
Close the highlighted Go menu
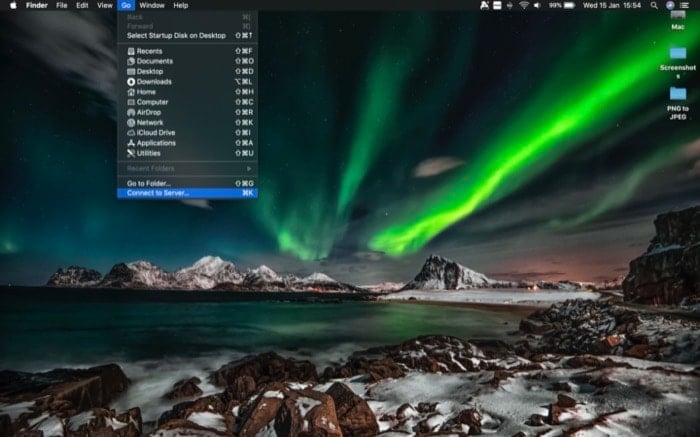click(x=126, y=5)
